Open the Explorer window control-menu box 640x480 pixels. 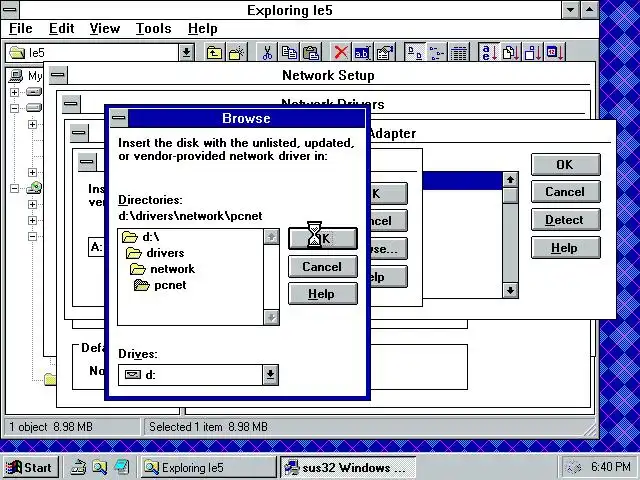(10, 10)
